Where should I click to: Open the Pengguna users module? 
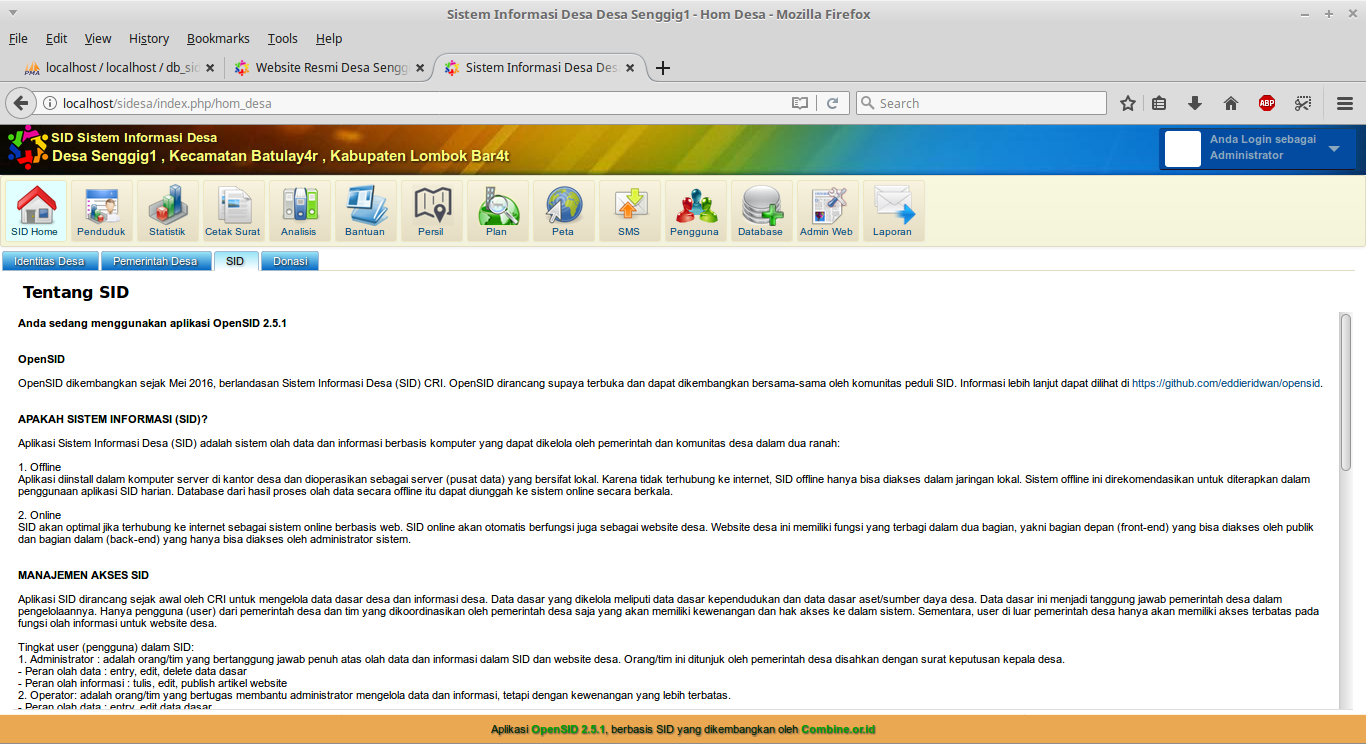click(x=695, y=211)
